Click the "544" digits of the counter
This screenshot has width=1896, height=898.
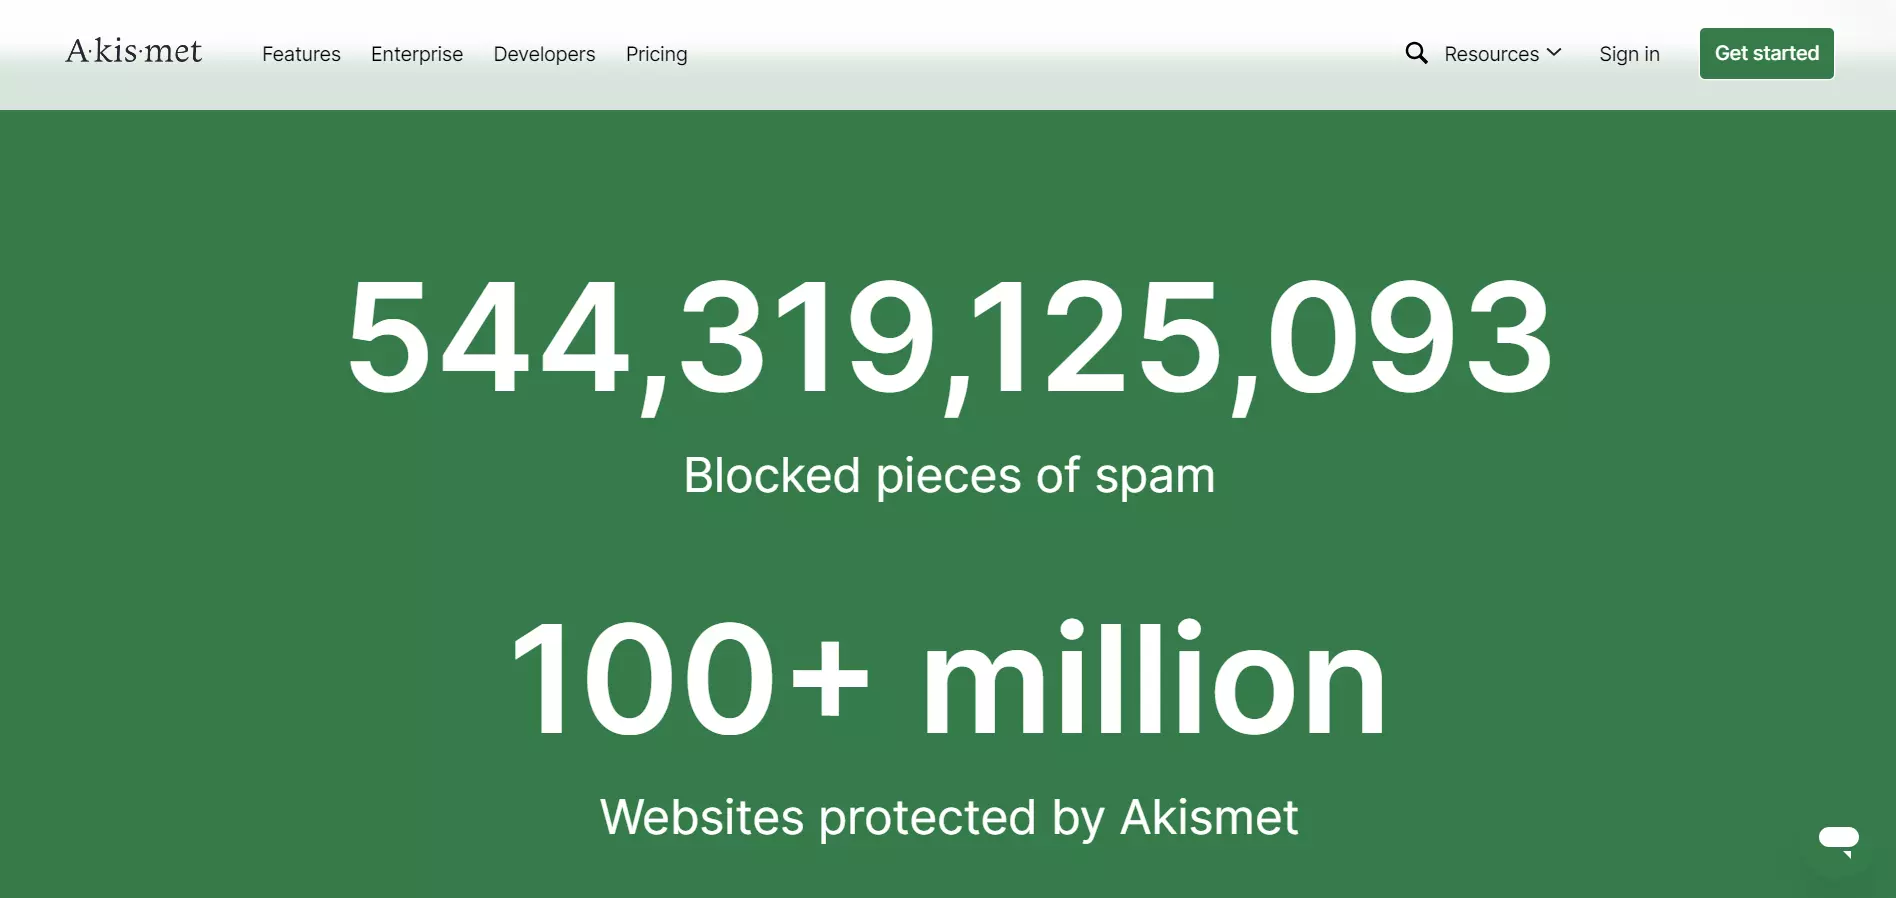pyautogui.click(x=488, y=338)
